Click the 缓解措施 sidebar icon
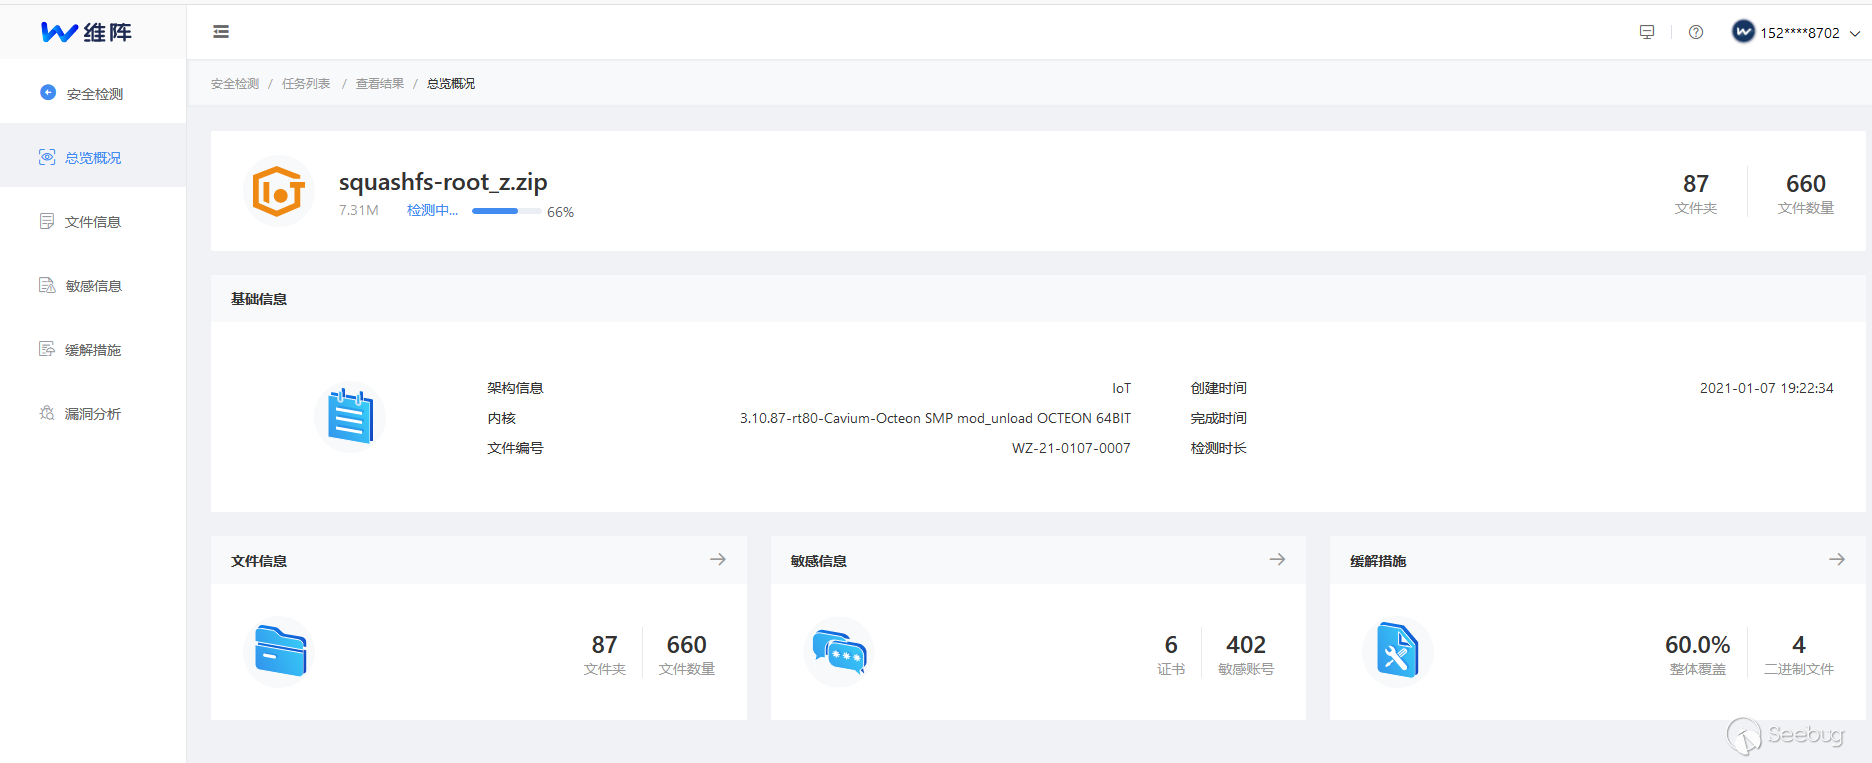This screenshot has height=763, width=1872. pos(47,349)
